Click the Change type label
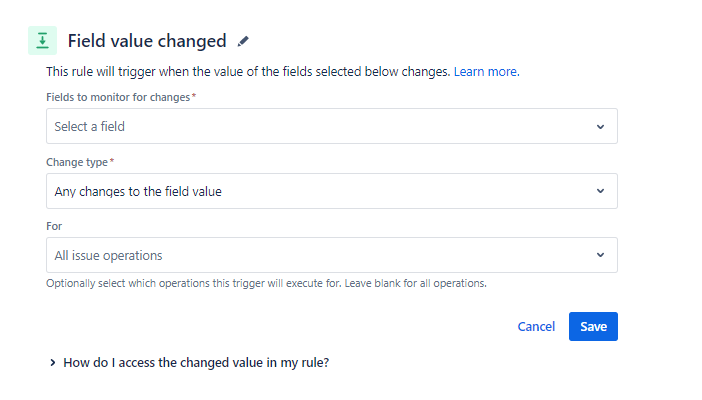This screenshot has height=400, width=702. (x=78, y=161)
